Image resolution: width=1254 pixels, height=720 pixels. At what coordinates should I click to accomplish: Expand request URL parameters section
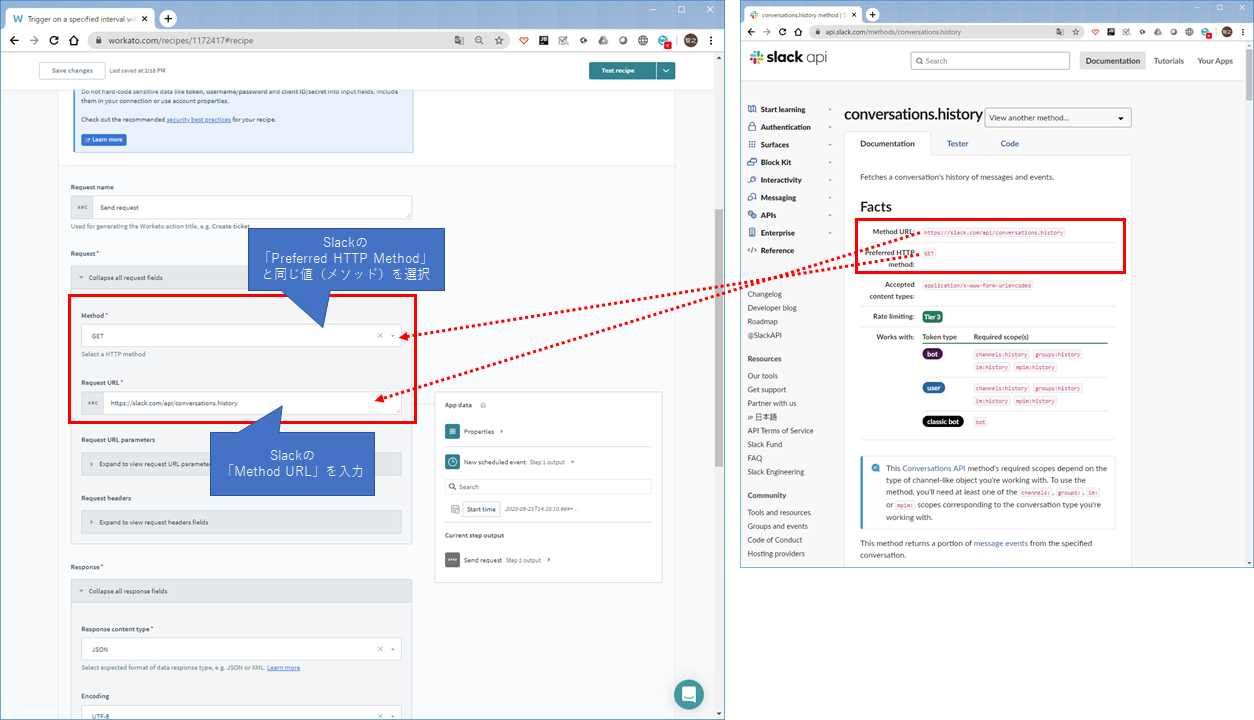(241, 464)
